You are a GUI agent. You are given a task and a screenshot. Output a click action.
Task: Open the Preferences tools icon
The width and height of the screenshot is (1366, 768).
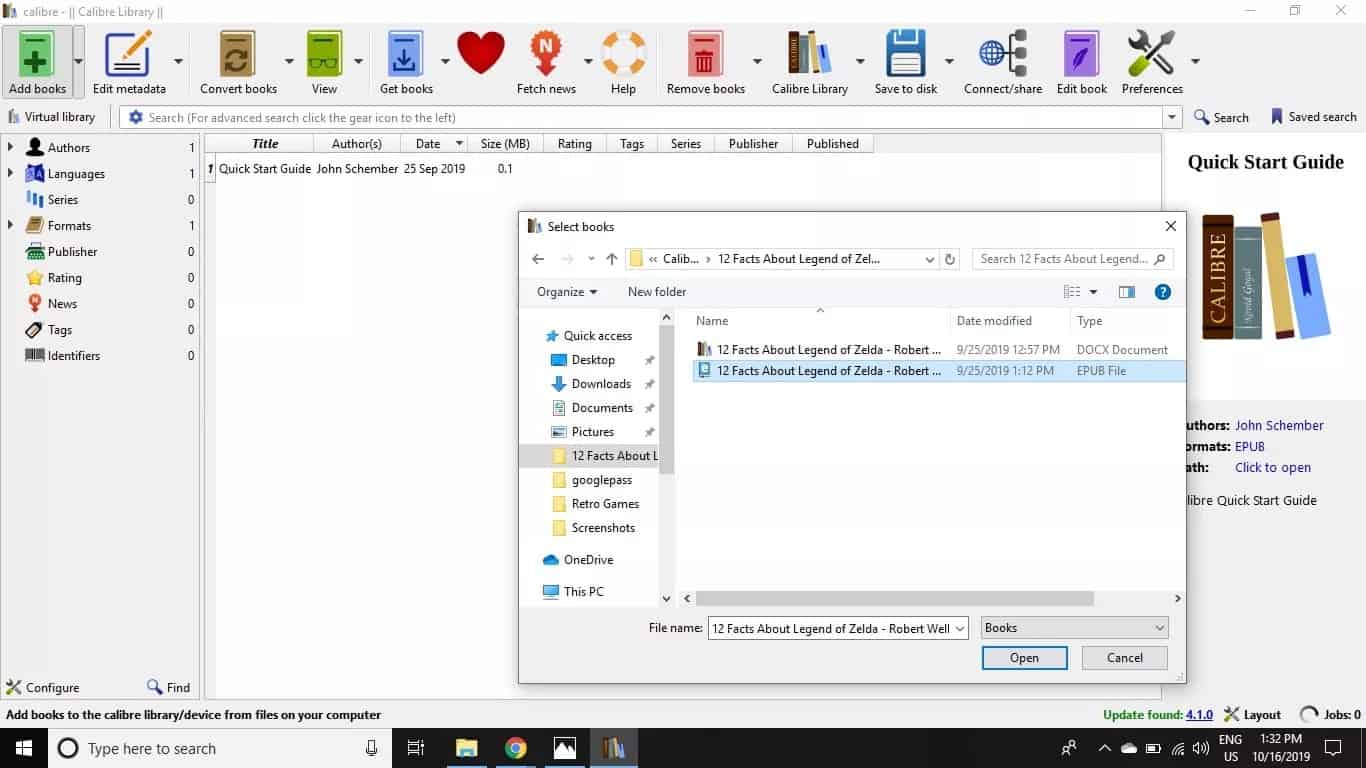click(1151, 53)
